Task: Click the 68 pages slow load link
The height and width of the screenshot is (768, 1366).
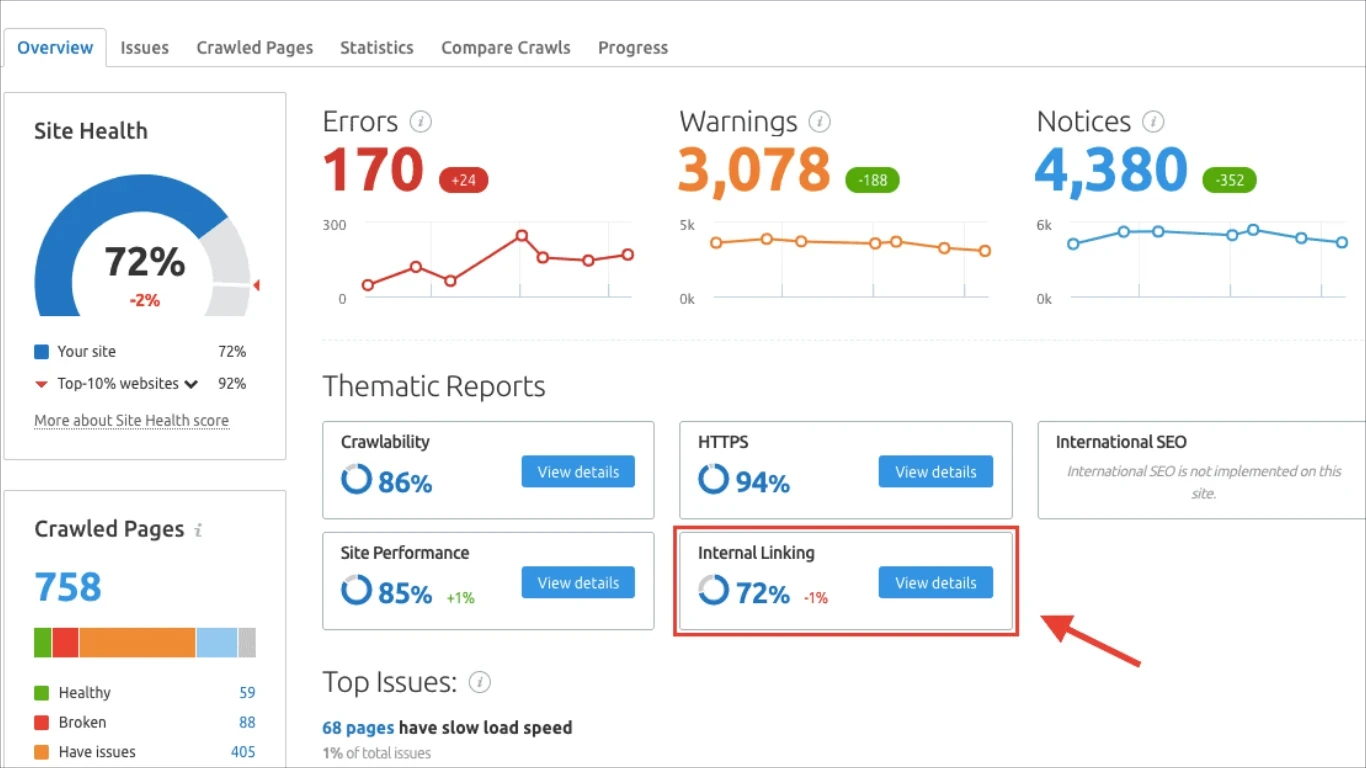Action: [358, 727]
